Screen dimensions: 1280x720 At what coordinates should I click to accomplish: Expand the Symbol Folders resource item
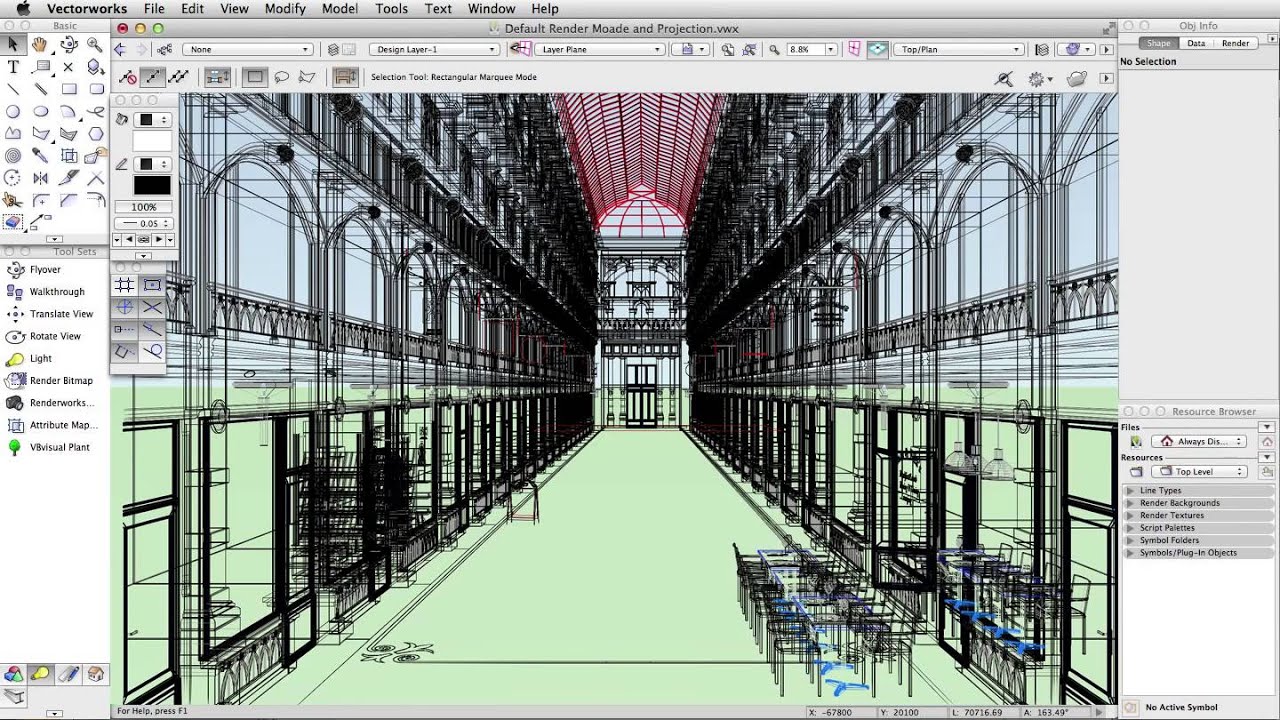pyautogui.click(x=1130, y=540)
